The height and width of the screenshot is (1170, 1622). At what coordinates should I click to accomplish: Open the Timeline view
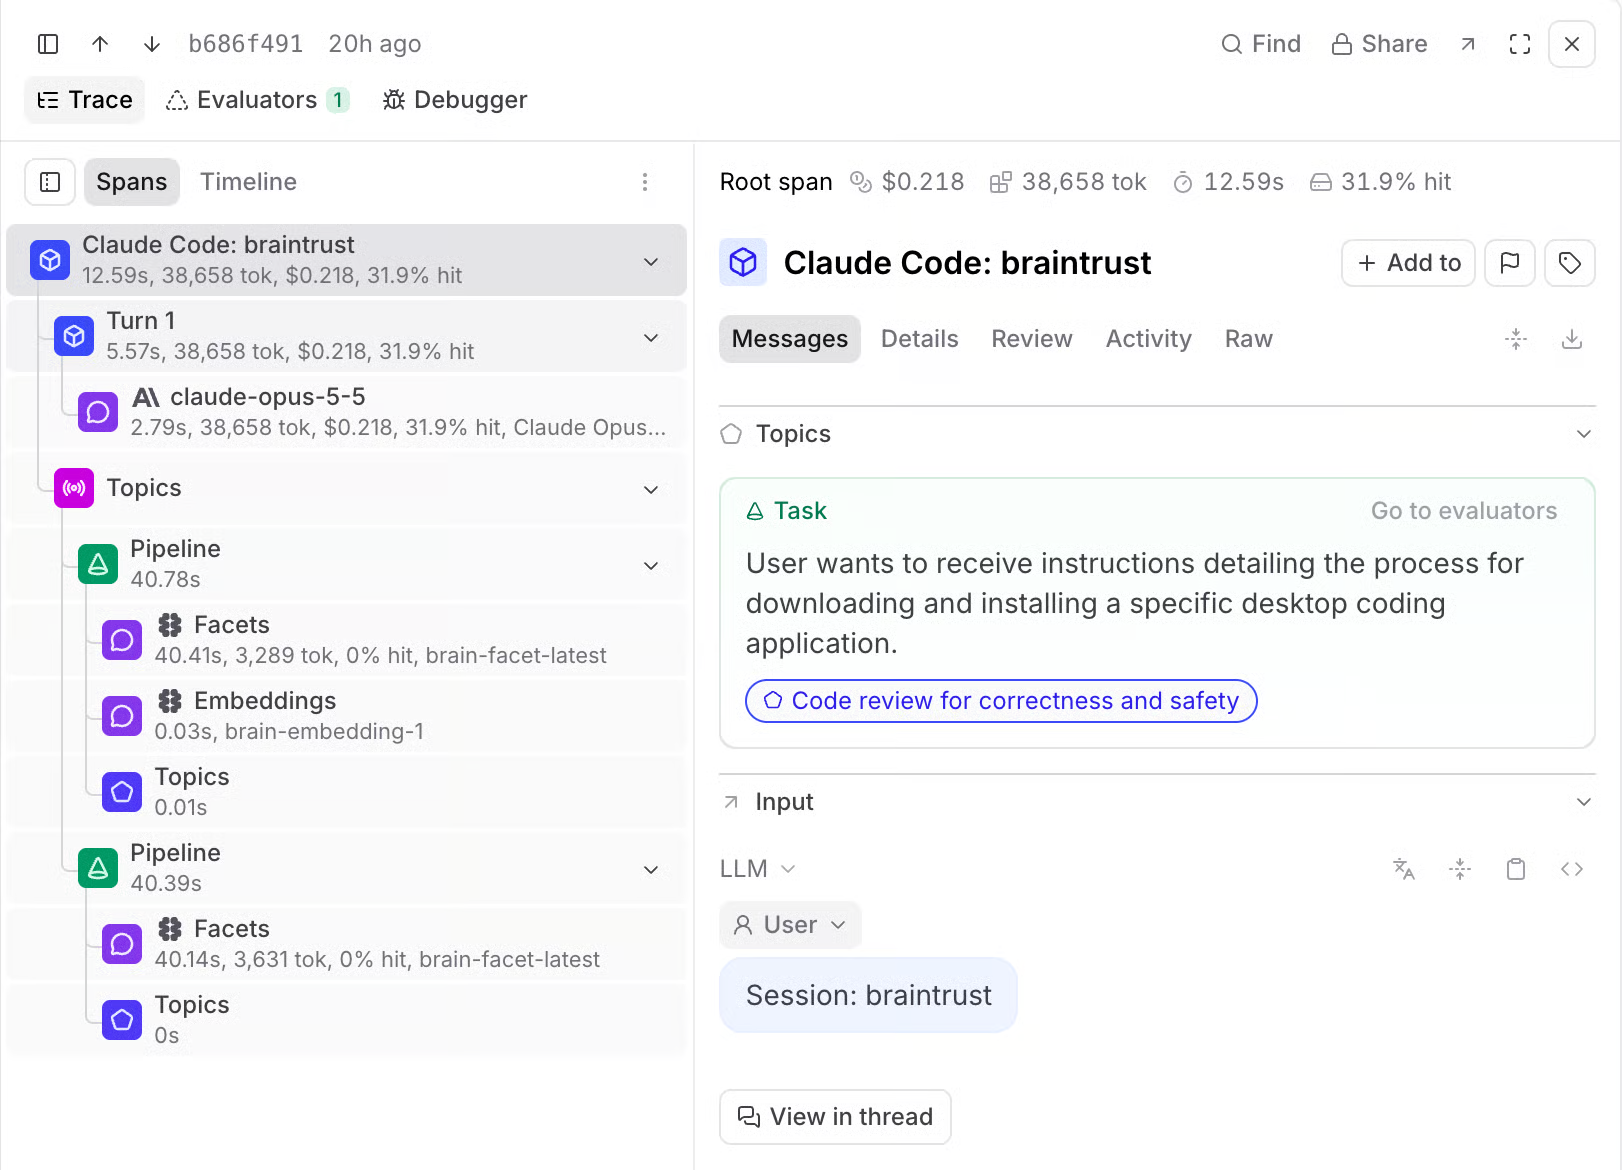[248, 182]
